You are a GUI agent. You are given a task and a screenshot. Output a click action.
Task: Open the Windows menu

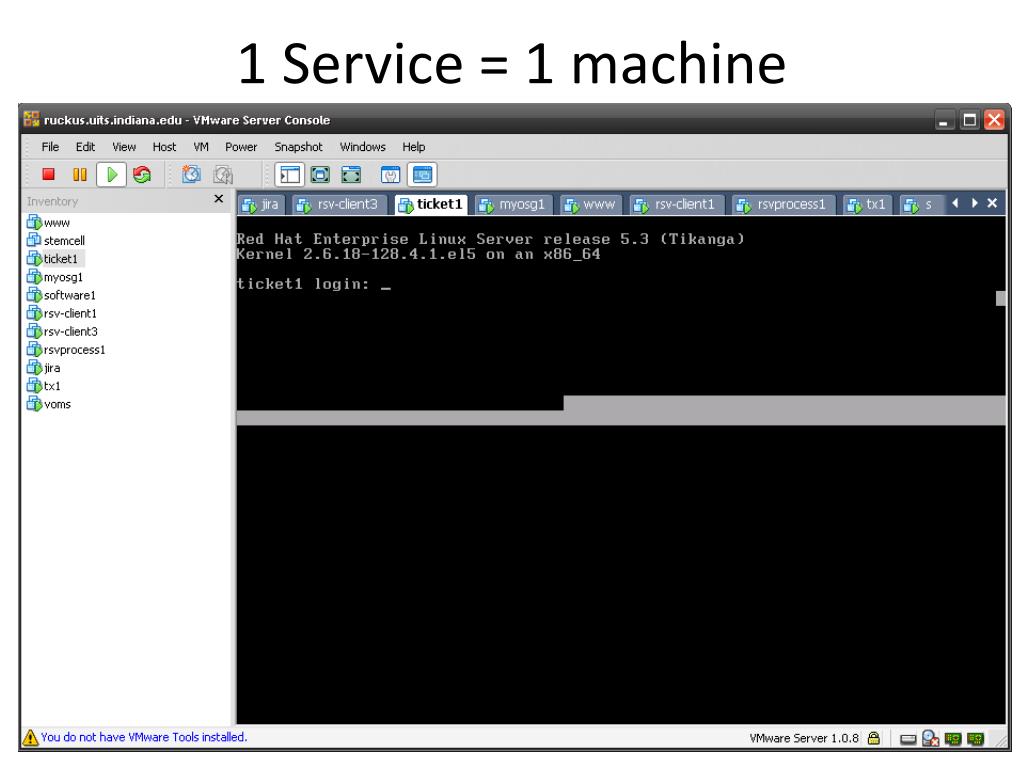click(362, 147)
